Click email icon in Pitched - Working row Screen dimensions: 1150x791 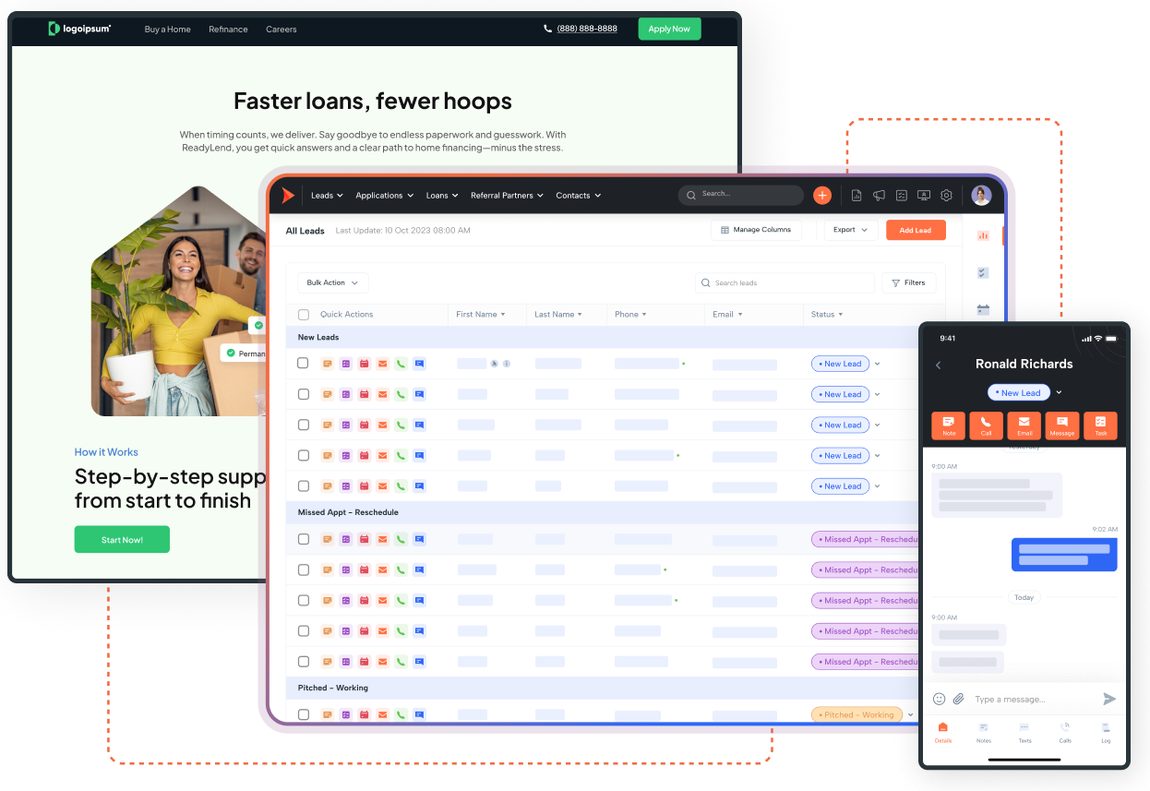tap(383, 715)
